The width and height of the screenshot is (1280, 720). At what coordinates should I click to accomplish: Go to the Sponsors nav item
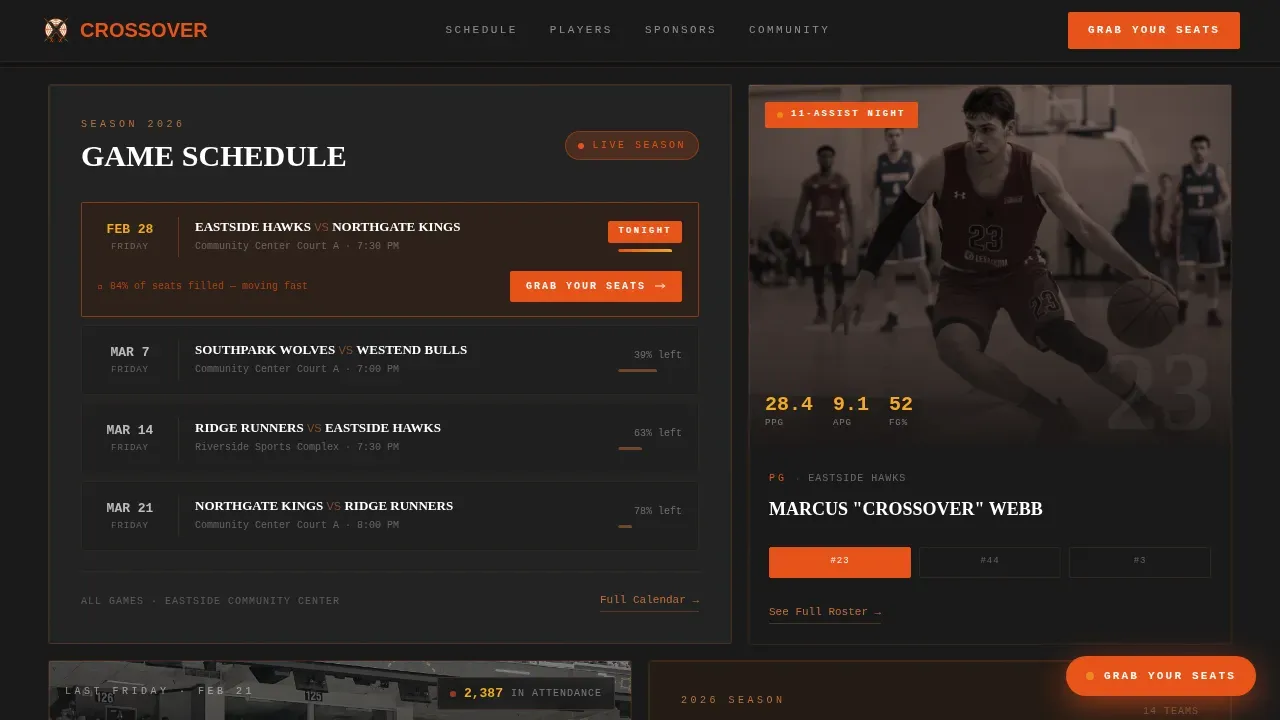(x=681, y=30)
